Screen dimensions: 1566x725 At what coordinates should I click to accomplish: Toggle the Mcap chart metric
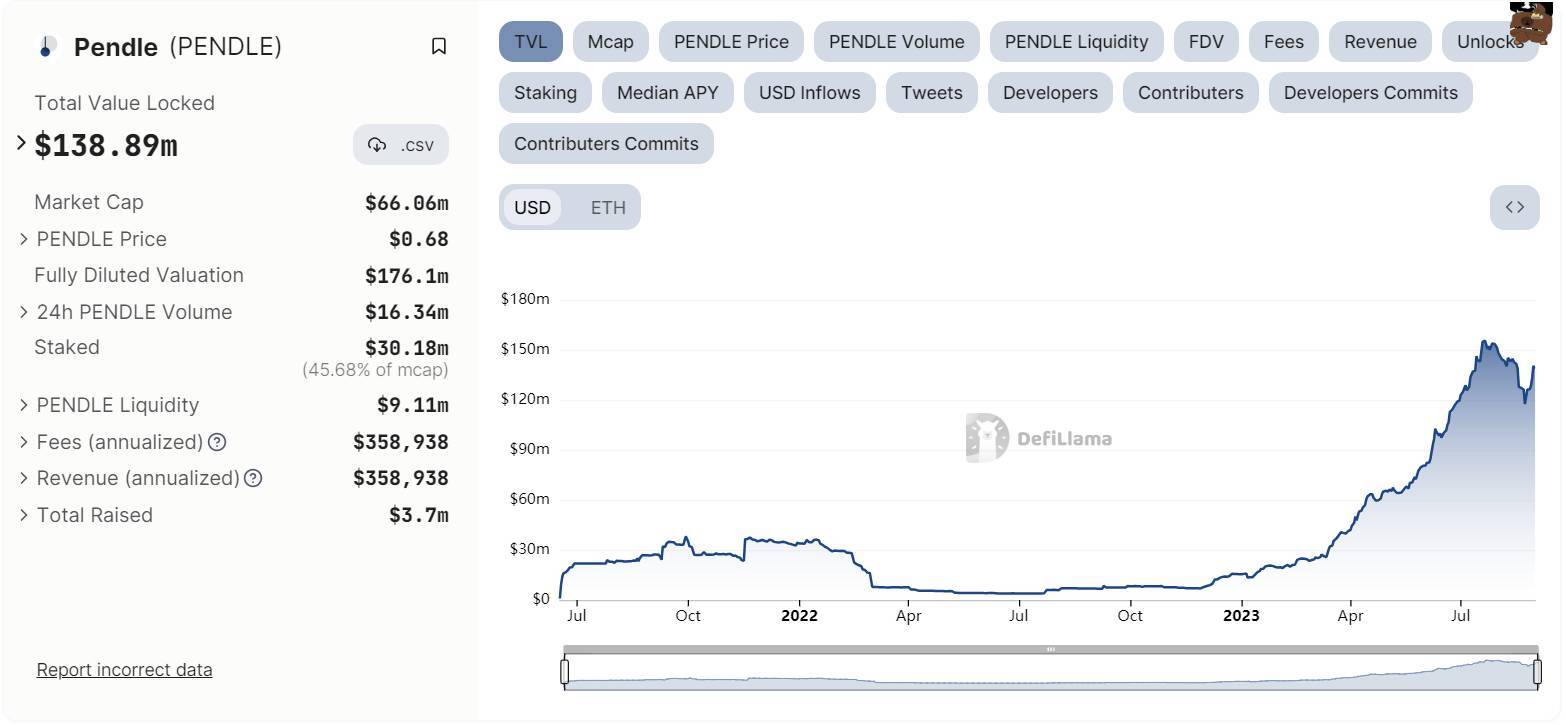pos(610,42)
